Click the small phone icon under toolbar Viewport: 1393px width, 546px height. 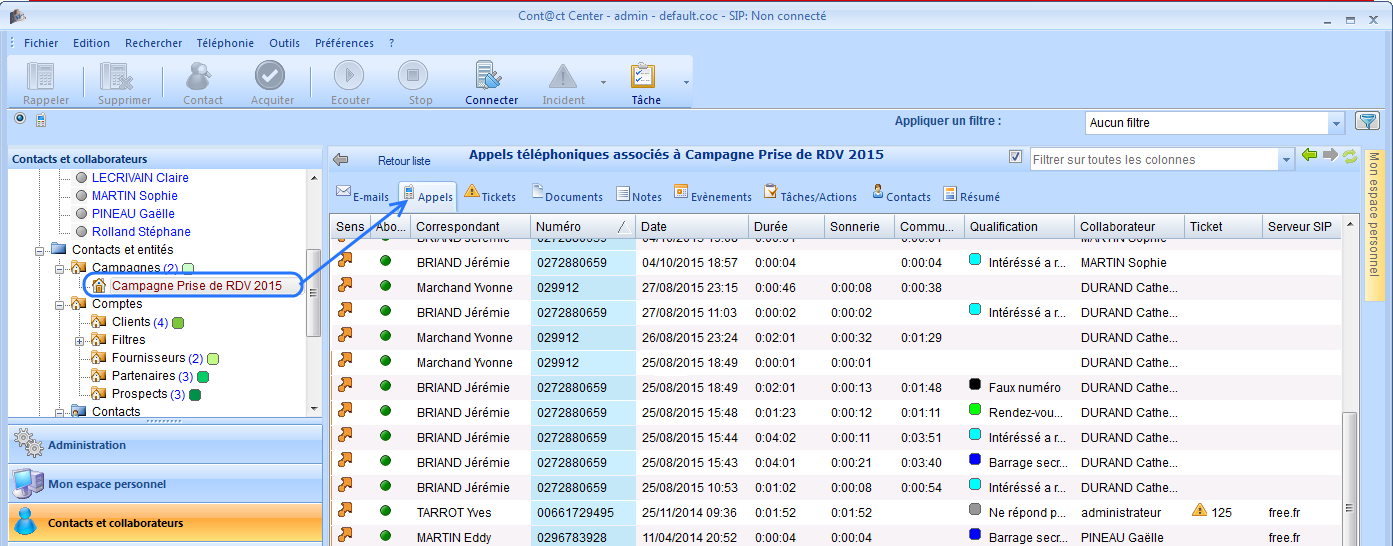coord(41,121)
